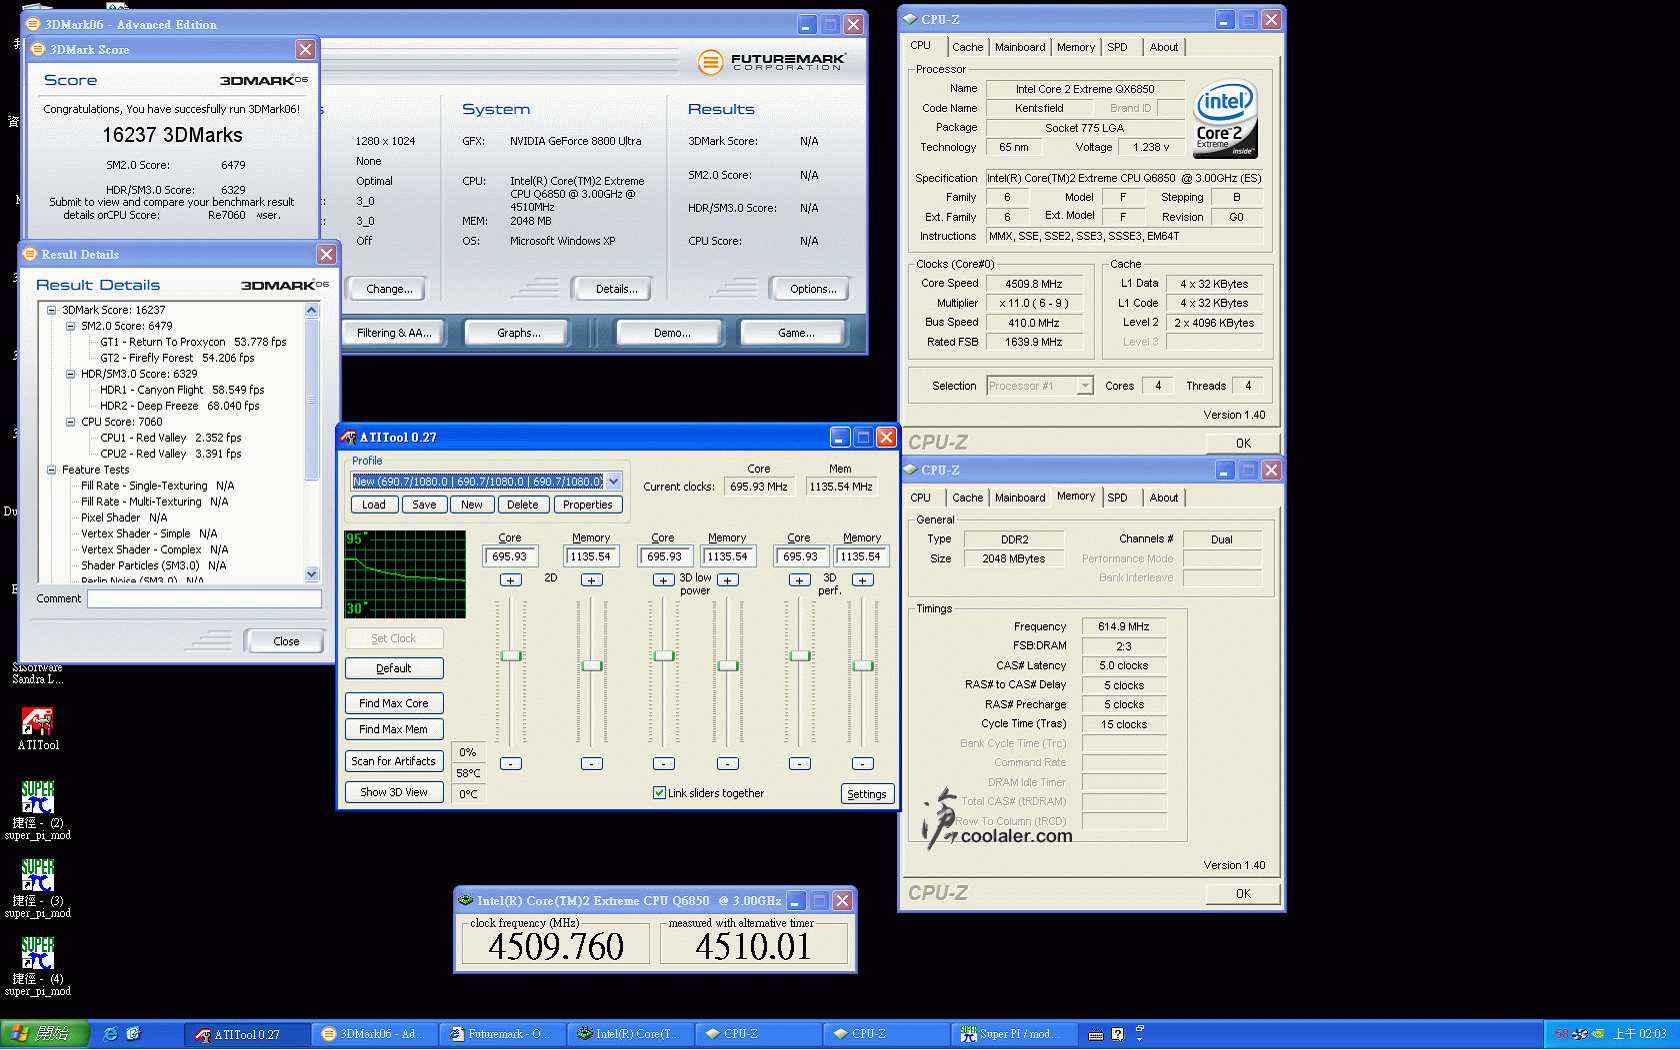Increase 3D perf memory clock plus button
Image resolution: width=1680 pixels, height=1050 pixels.
click(x=862, y=580)
